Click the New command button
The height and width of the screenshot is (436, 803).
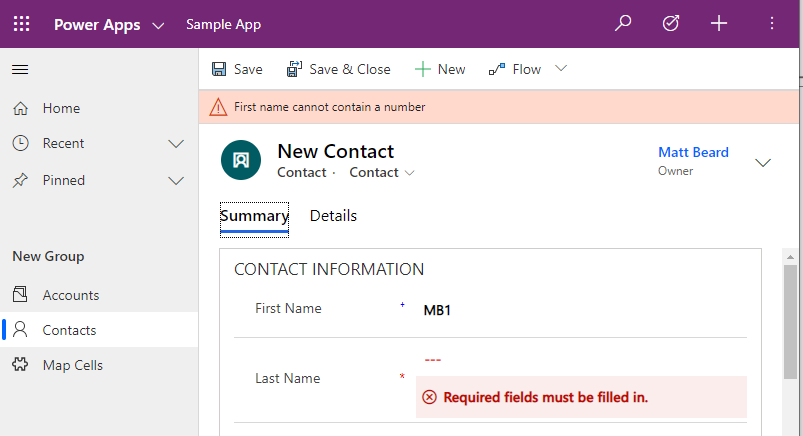(440, 69)
